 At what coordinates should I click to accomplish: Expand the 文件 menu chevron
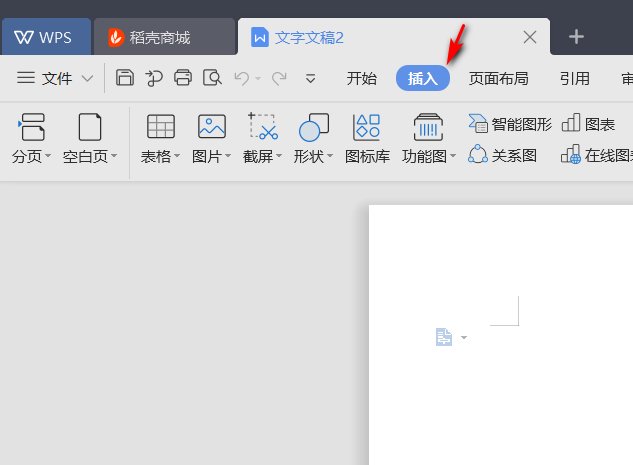point(88,78)
